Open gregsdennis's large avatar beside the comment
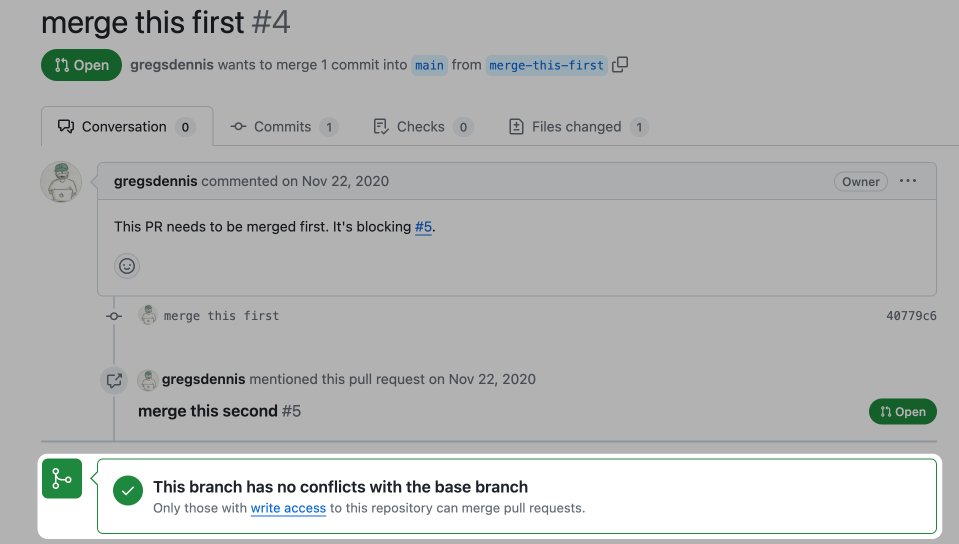This screenshot has width=959, height=544. coord(61,182)
